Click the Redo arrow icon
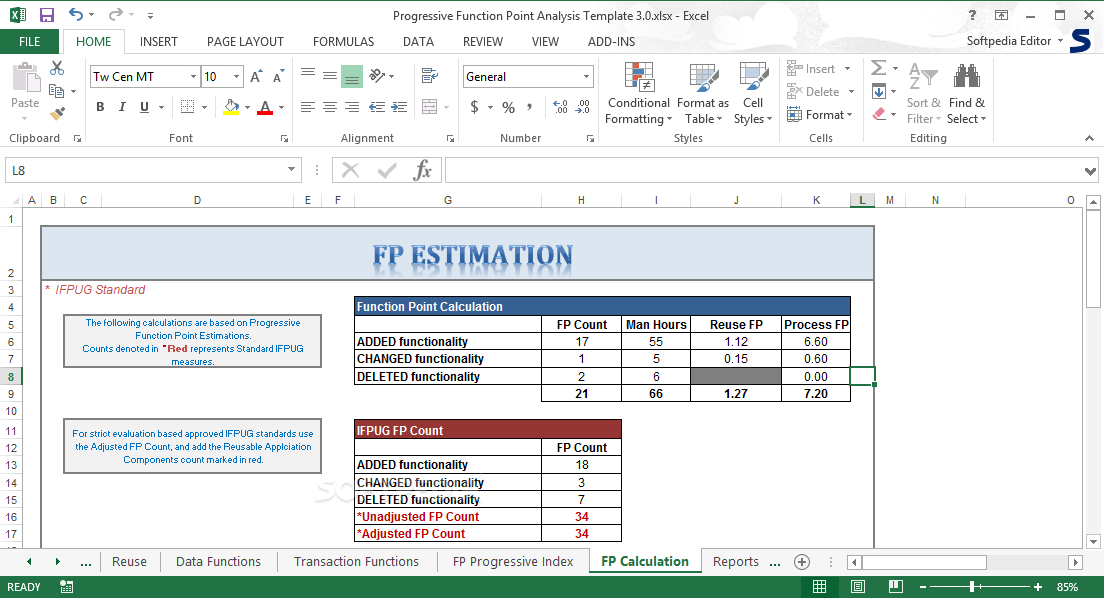Viewport: 1104px width, 598px height. 116,15
